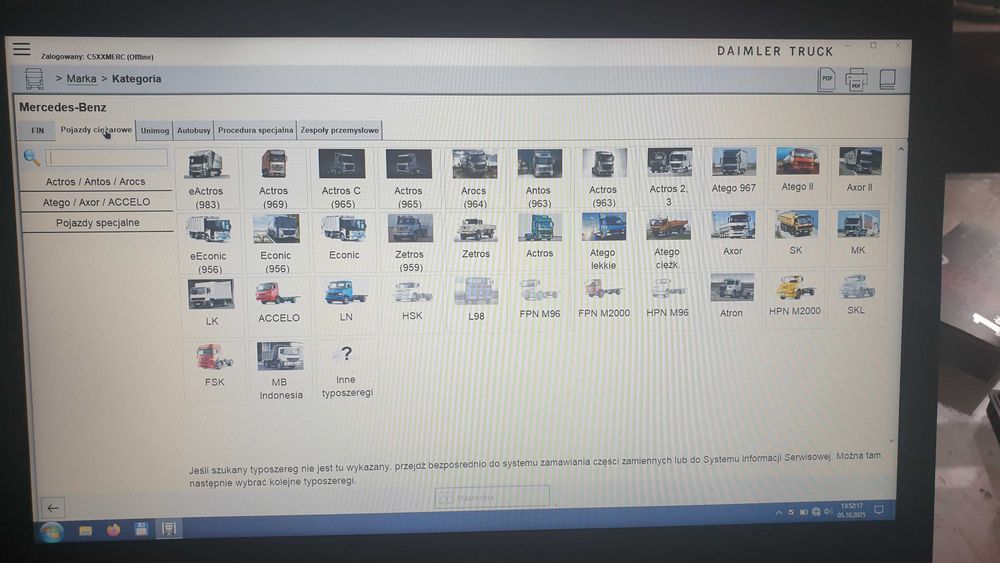This screenshot has height=563, width=1000.
Task: Choose the MB Indonesia truck icon
Action: (x=280, y=356)
